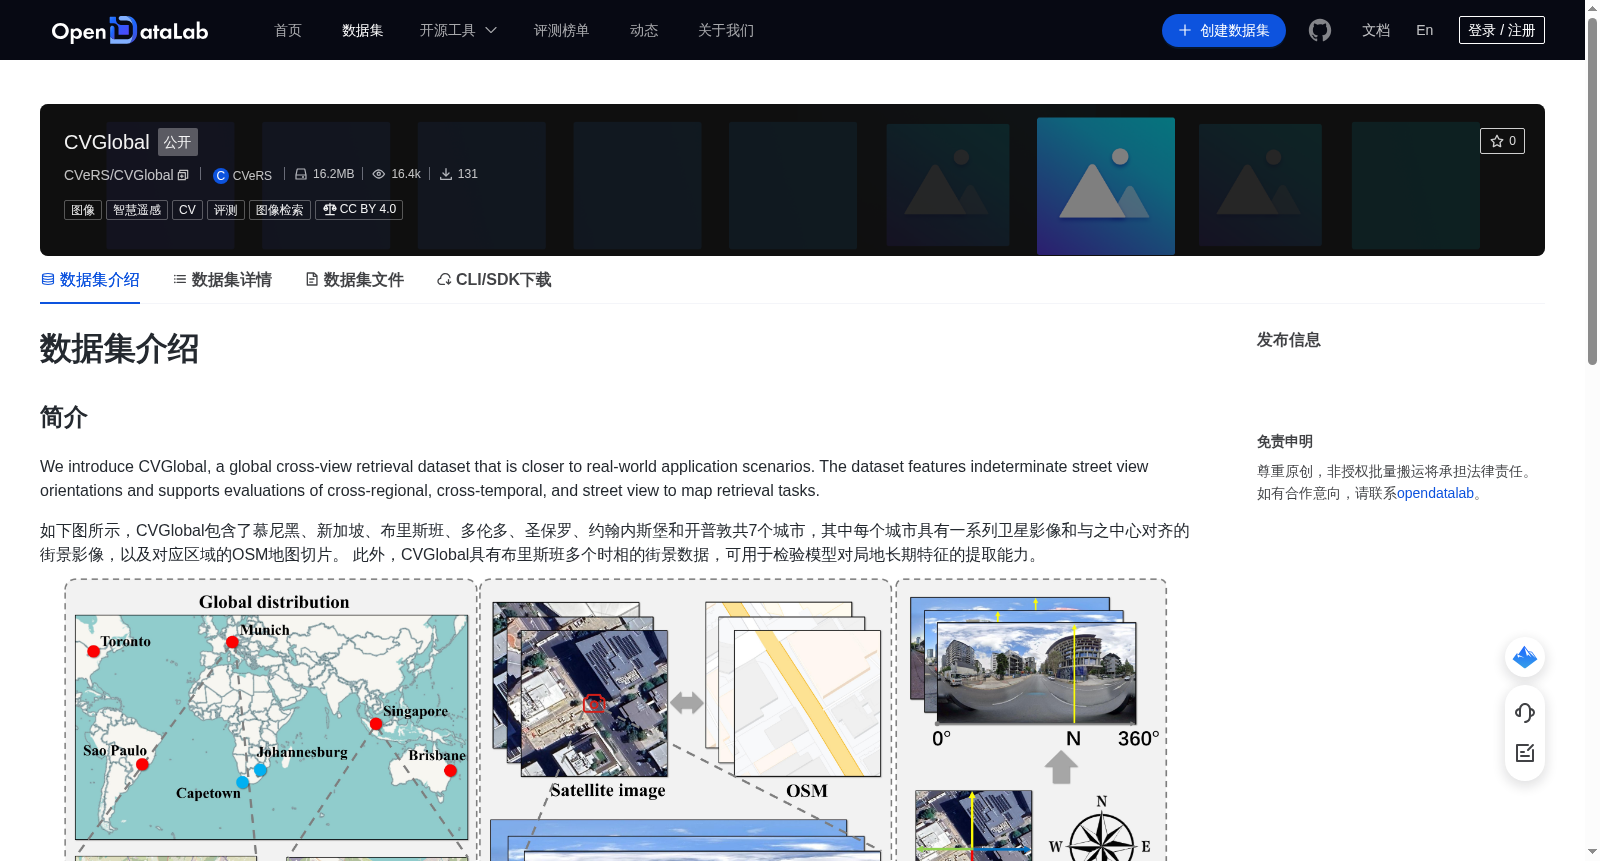Star the CVGlobal dataset
1600x861 pixels.
click(x=1502, y=141)
